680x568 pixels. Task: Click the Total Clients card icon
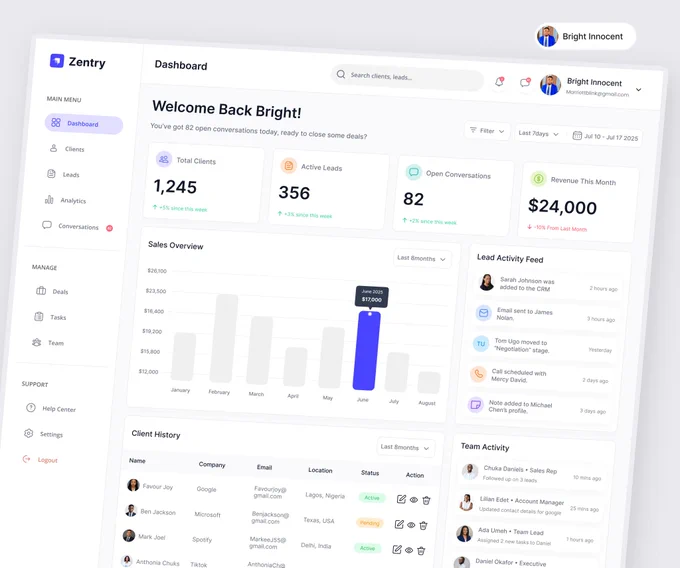pyautogui.click(x=163, y=159)
